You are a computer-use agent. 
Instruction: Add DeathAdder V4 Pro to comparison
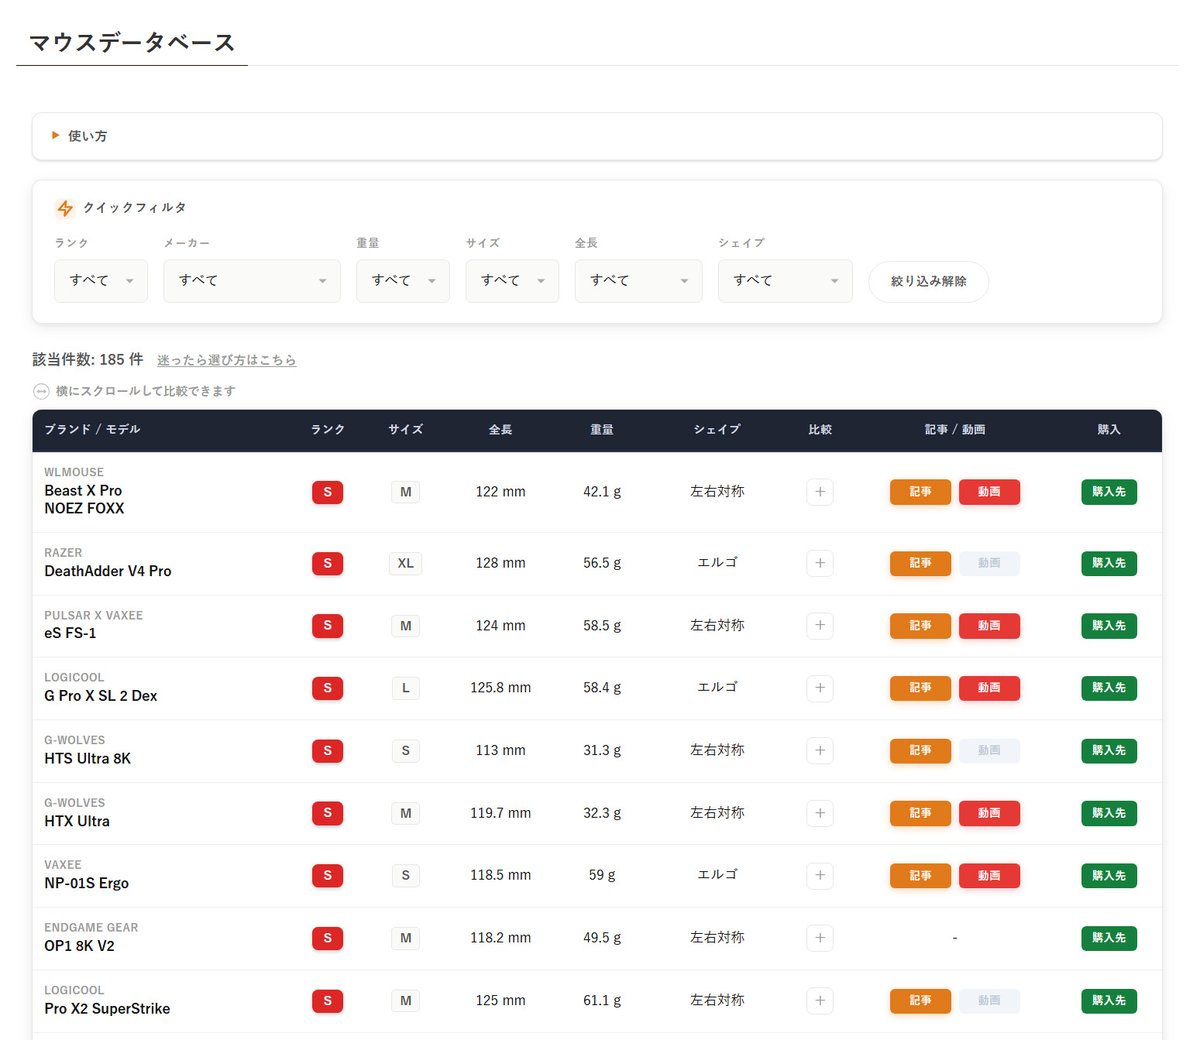820,563
